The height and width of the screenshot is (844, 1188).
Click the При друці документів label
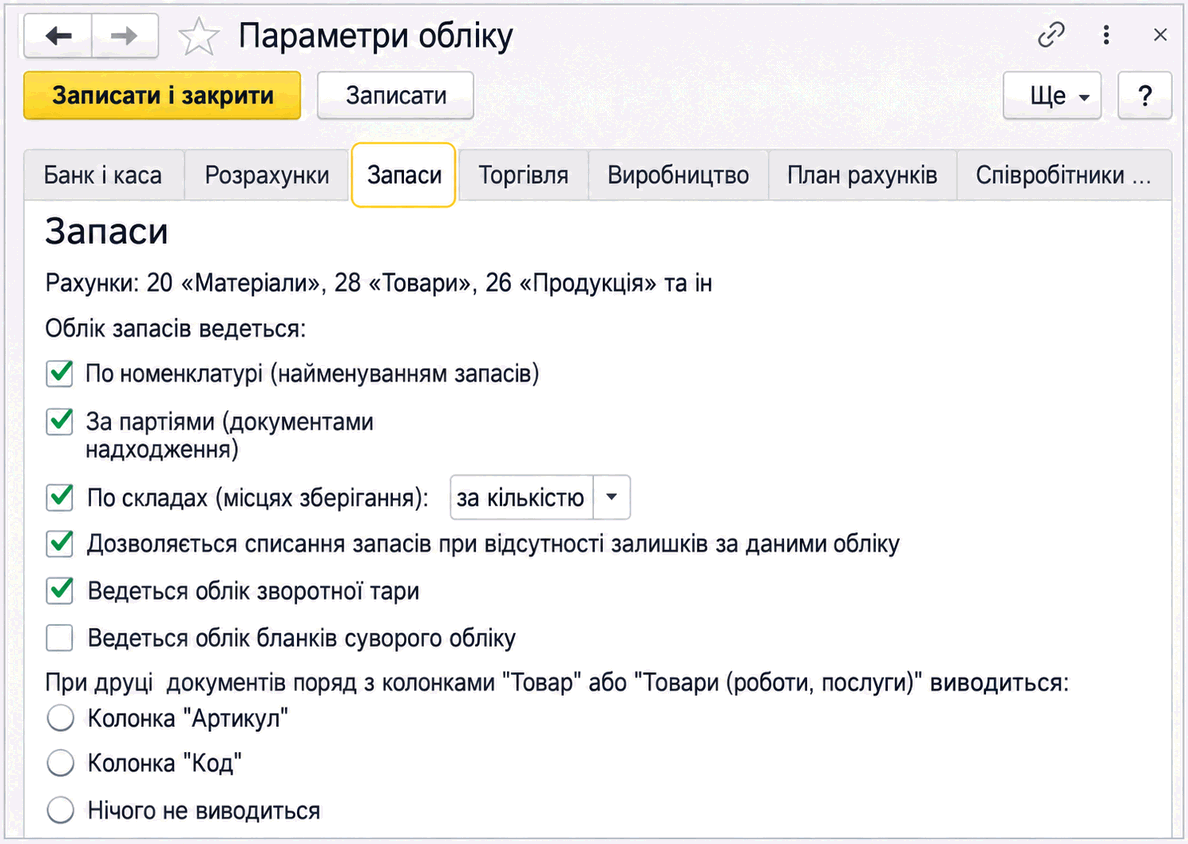tap(557, 683)
